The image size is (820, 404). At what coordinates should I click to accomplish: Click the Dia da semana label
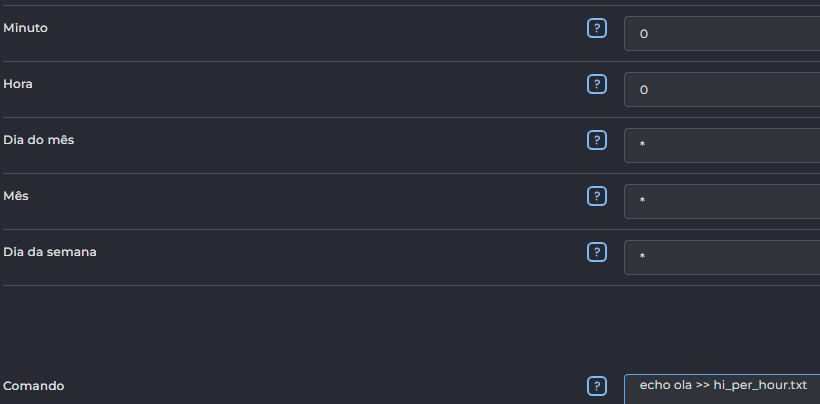(x=50, y=252)
